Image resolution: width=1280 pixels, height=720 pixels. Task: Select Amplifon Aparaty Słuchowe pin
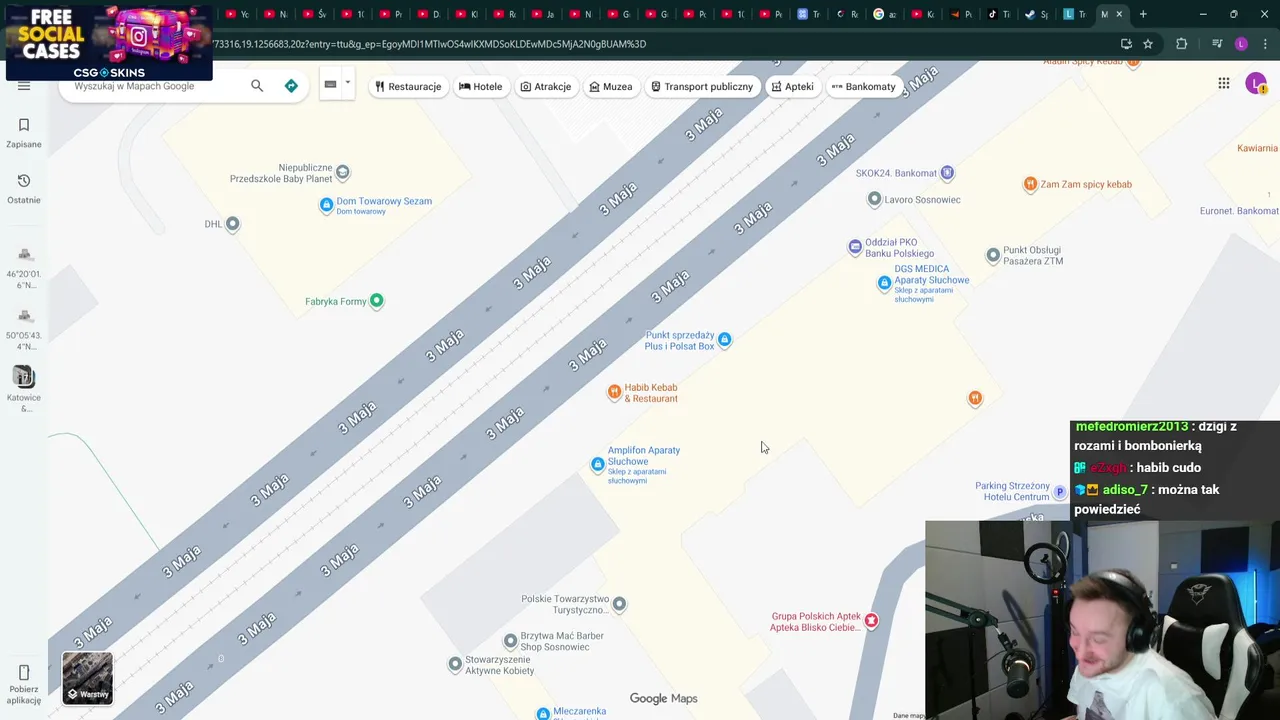click(x=598, y=464)
